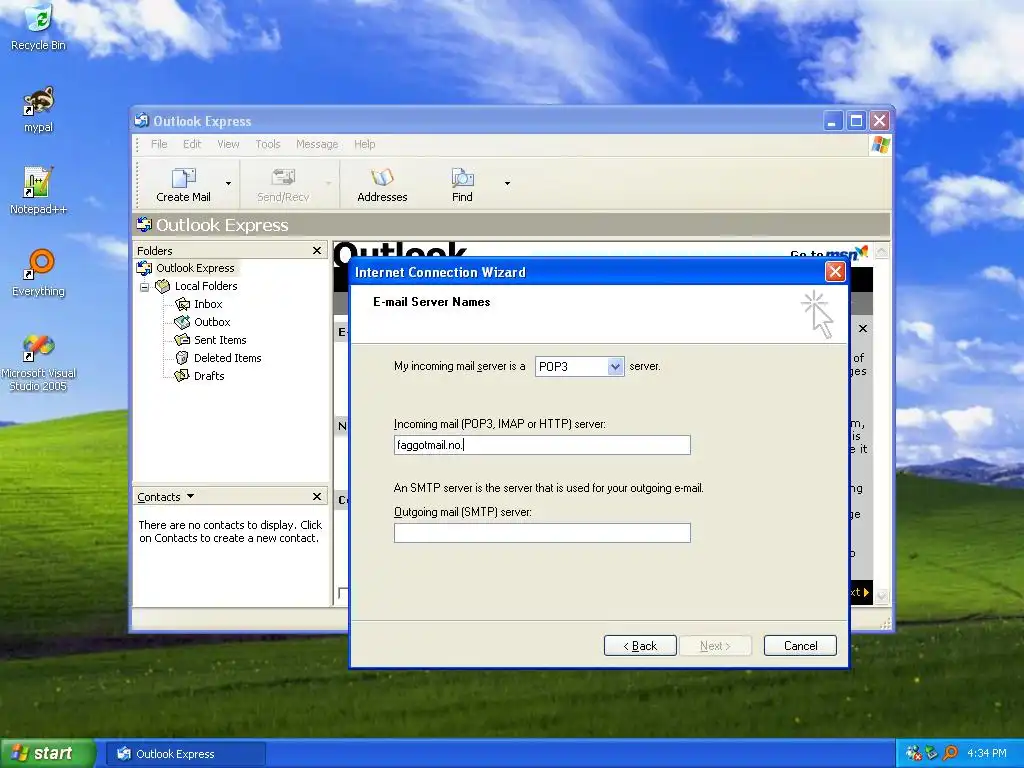Close the Internet Connection Wizard dialog

coord(835,272)
